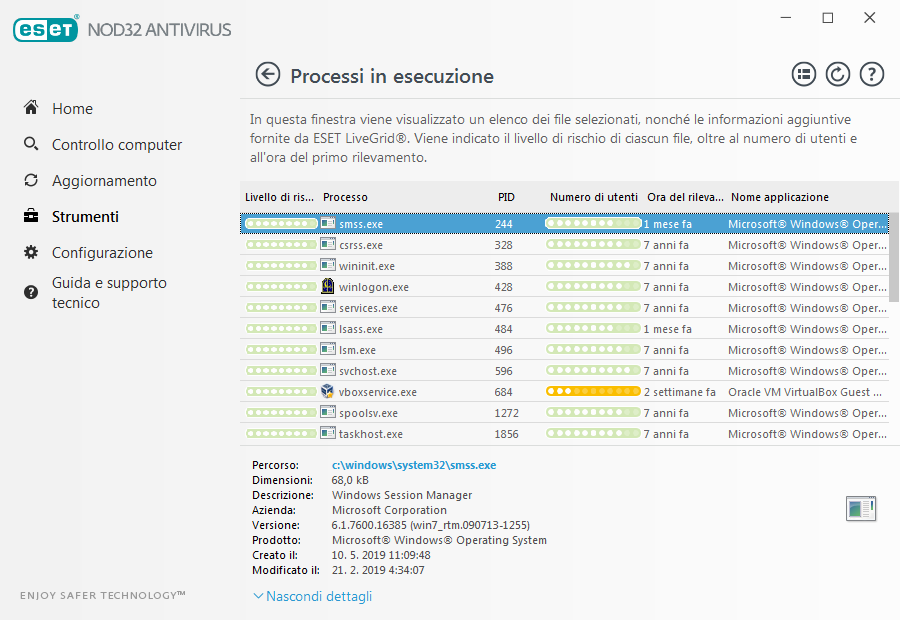Screen dimensions: 900x620
Task: Click Windows Session Manager description text
Action: (402, 495)
